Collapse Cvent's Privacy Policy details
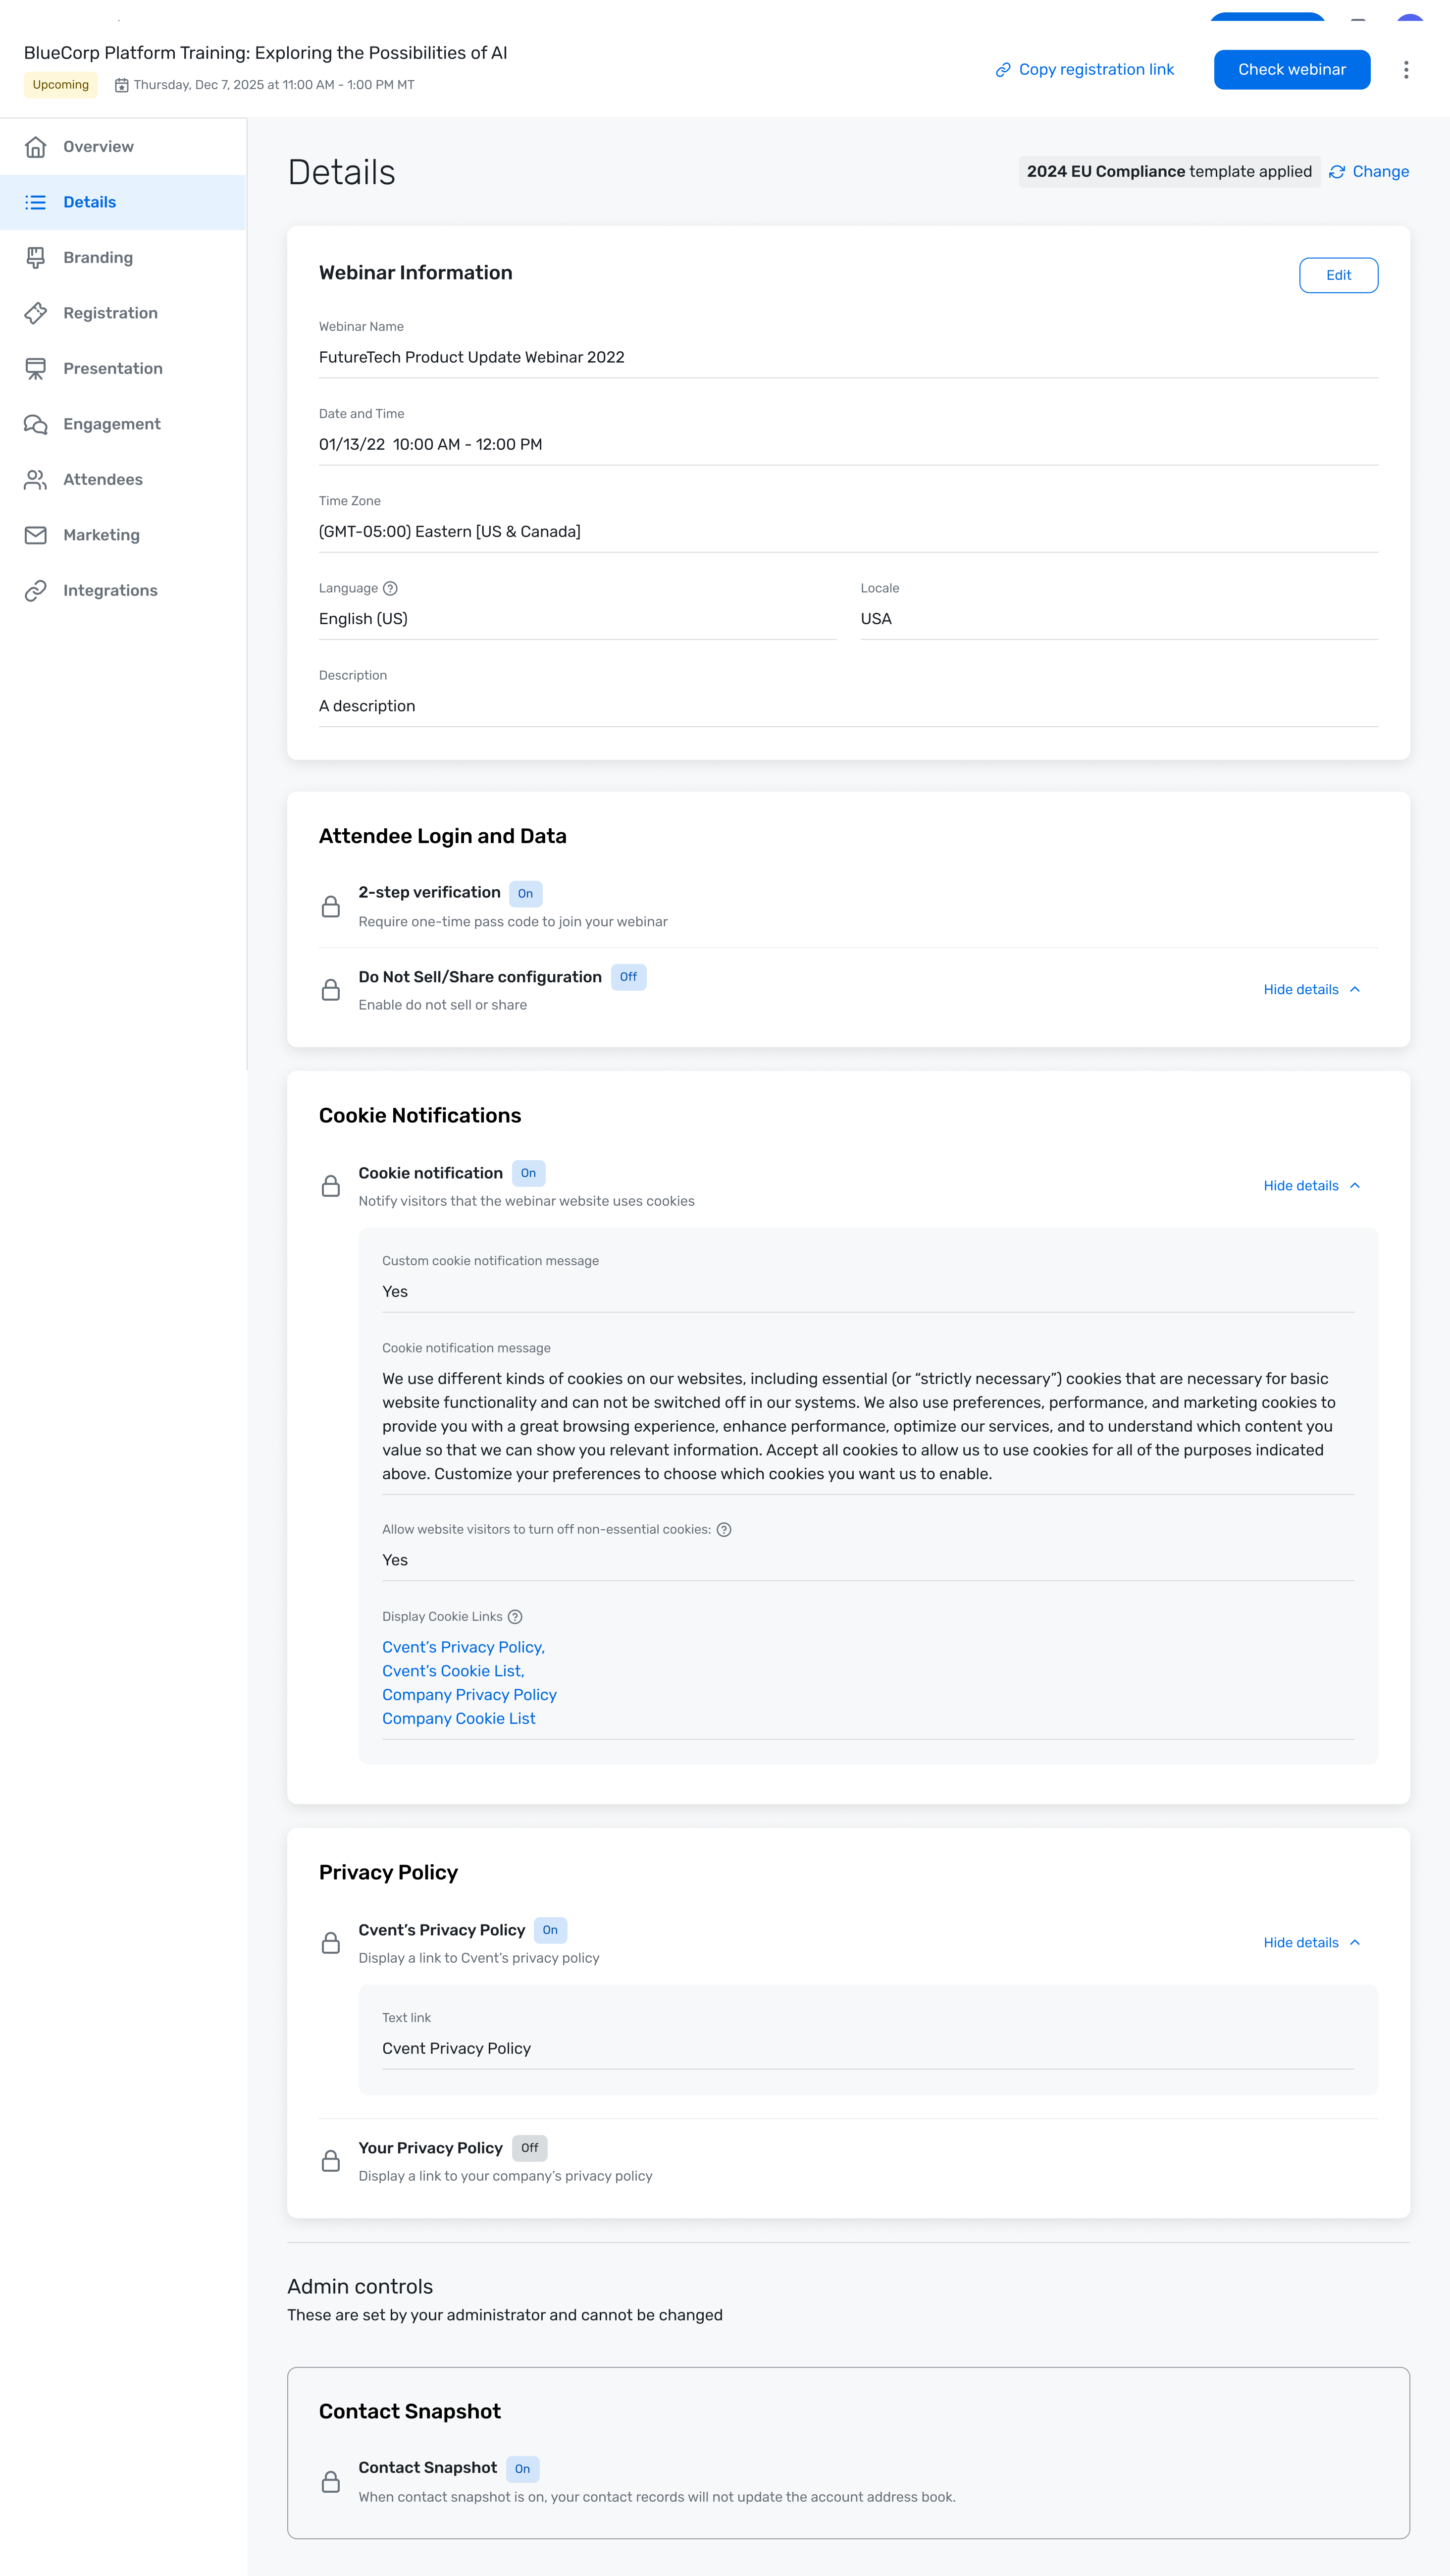 1311,1943
